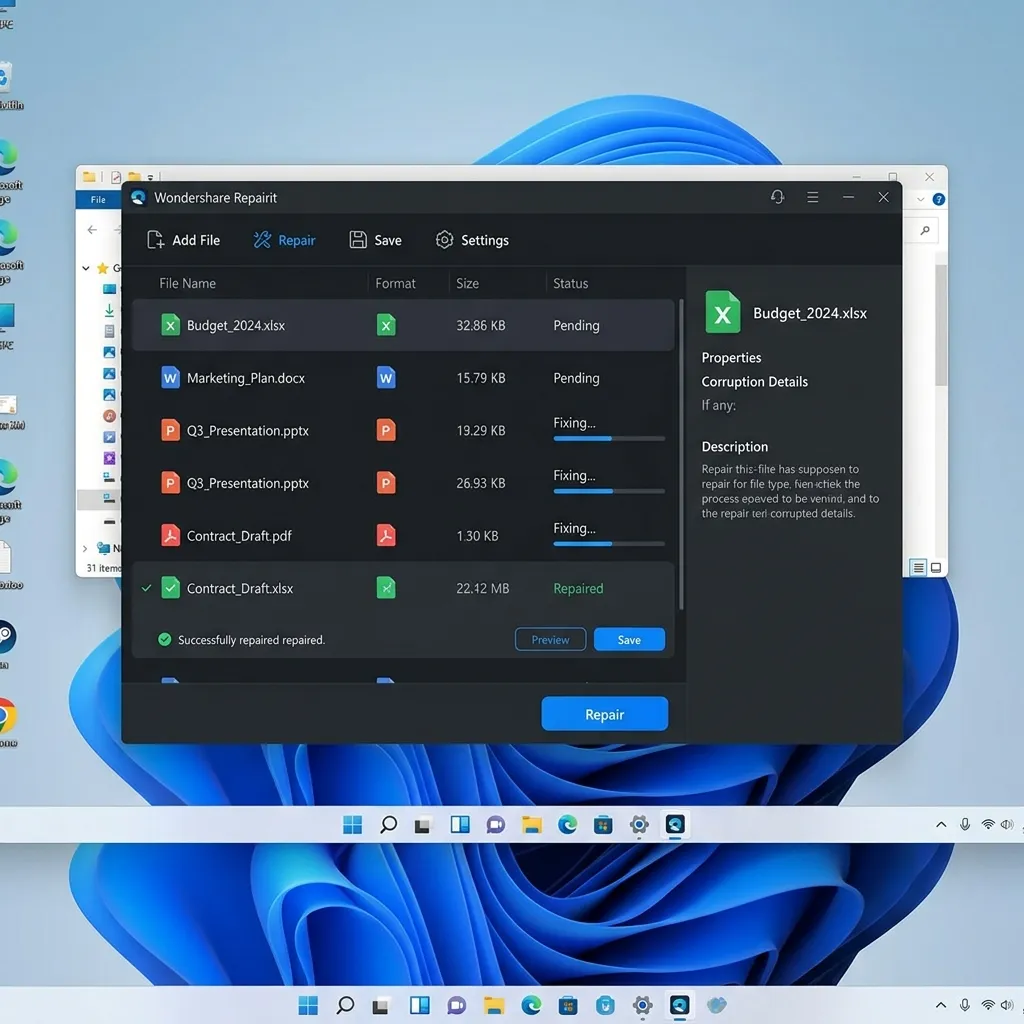Select the Repair tab in Repairit toolbar

(284, 240)
